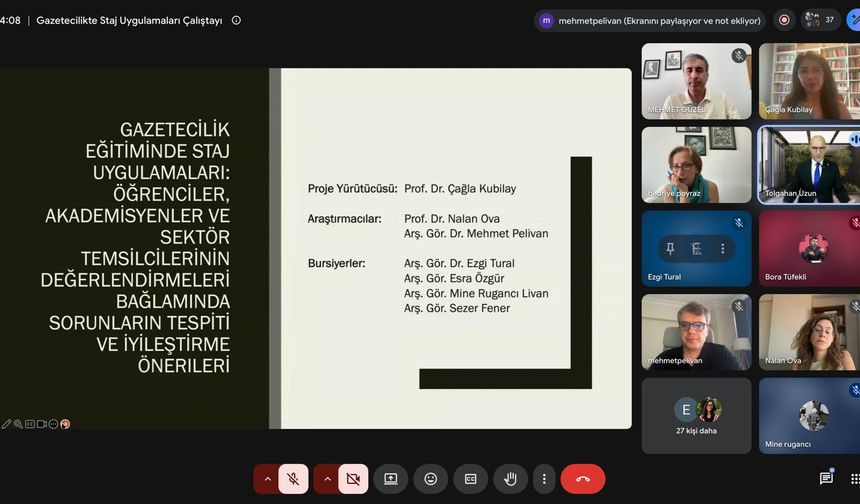This screenshot has height=504, width=860.
Task: Click the camera icon on slide toolbar
Action: [x=42, y=424]
